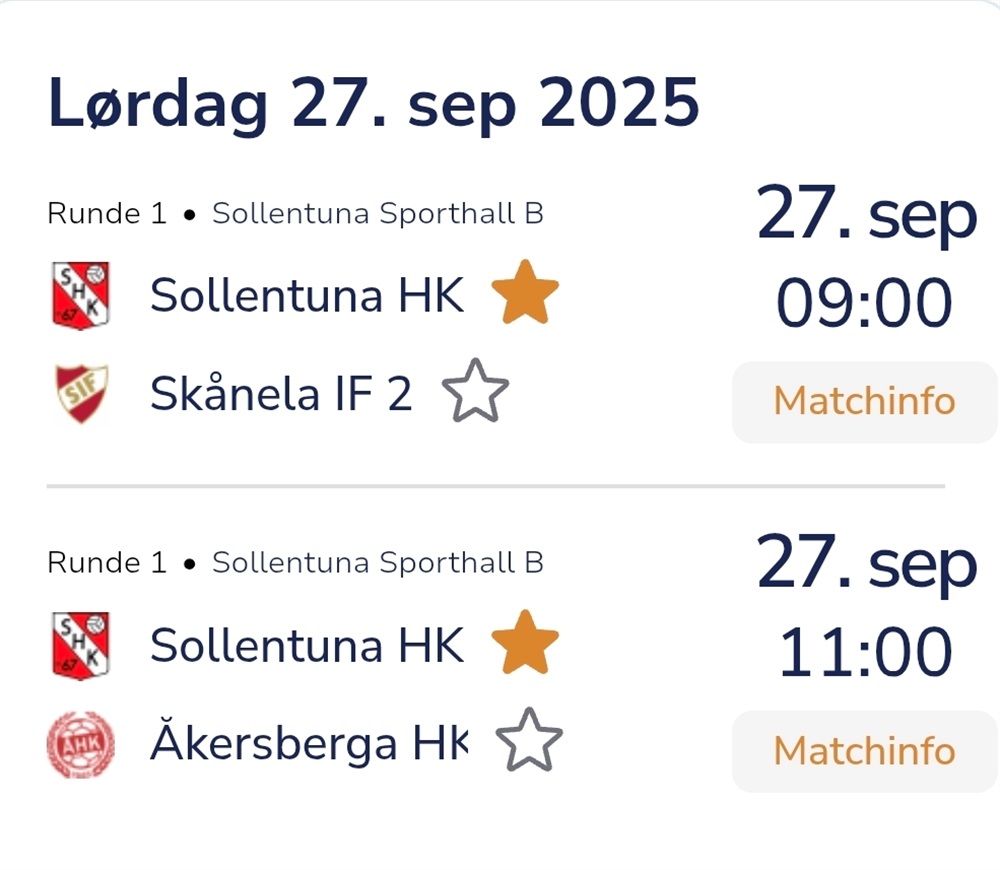This screenshot has height=870, width=1000.
Task: Open Matchinfo for the 09:00 match
Action: pos(864,402)
